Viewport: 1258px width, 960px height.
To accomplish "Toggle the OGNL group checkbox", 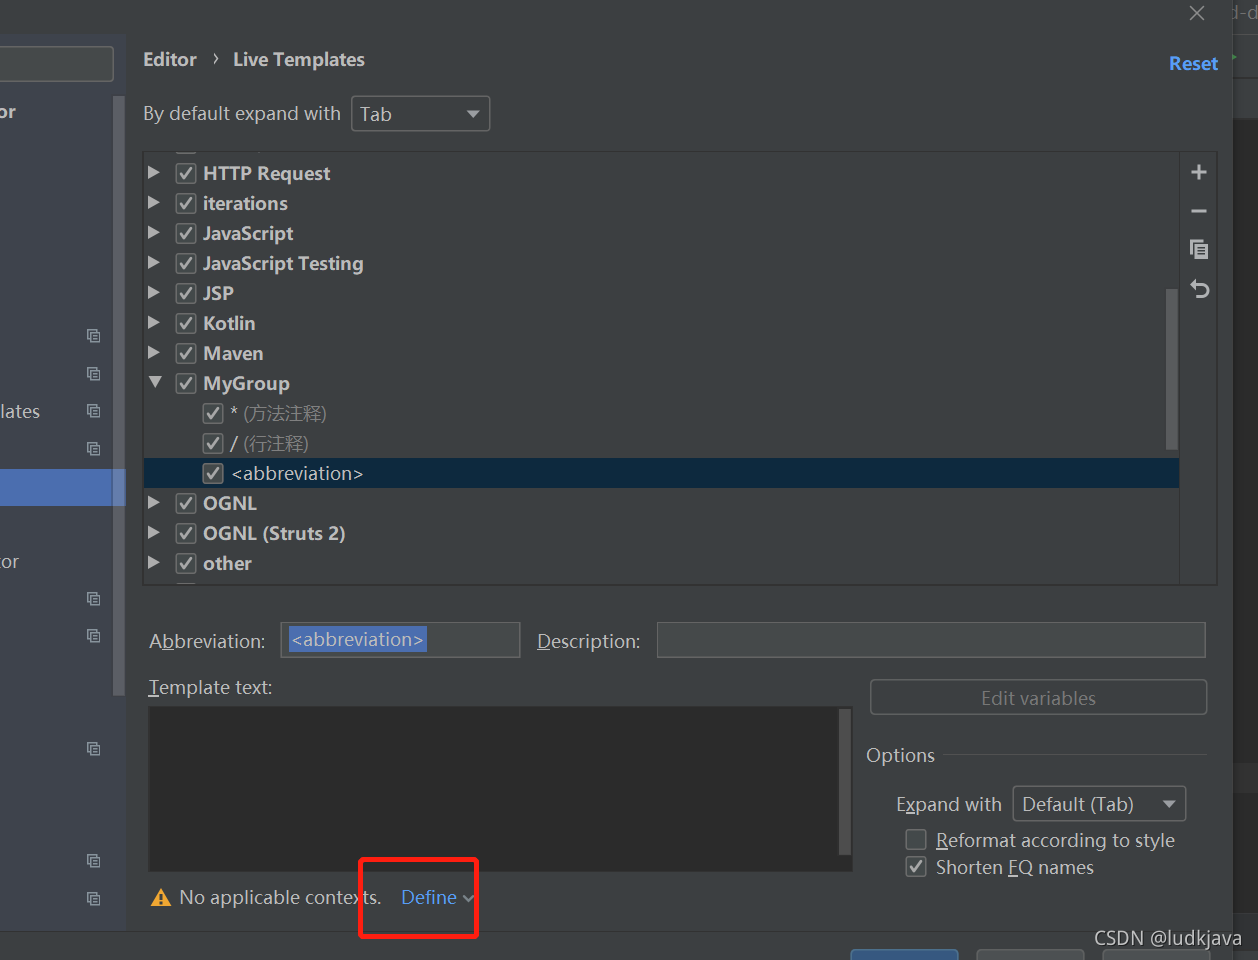I will (x=186, y=503).
